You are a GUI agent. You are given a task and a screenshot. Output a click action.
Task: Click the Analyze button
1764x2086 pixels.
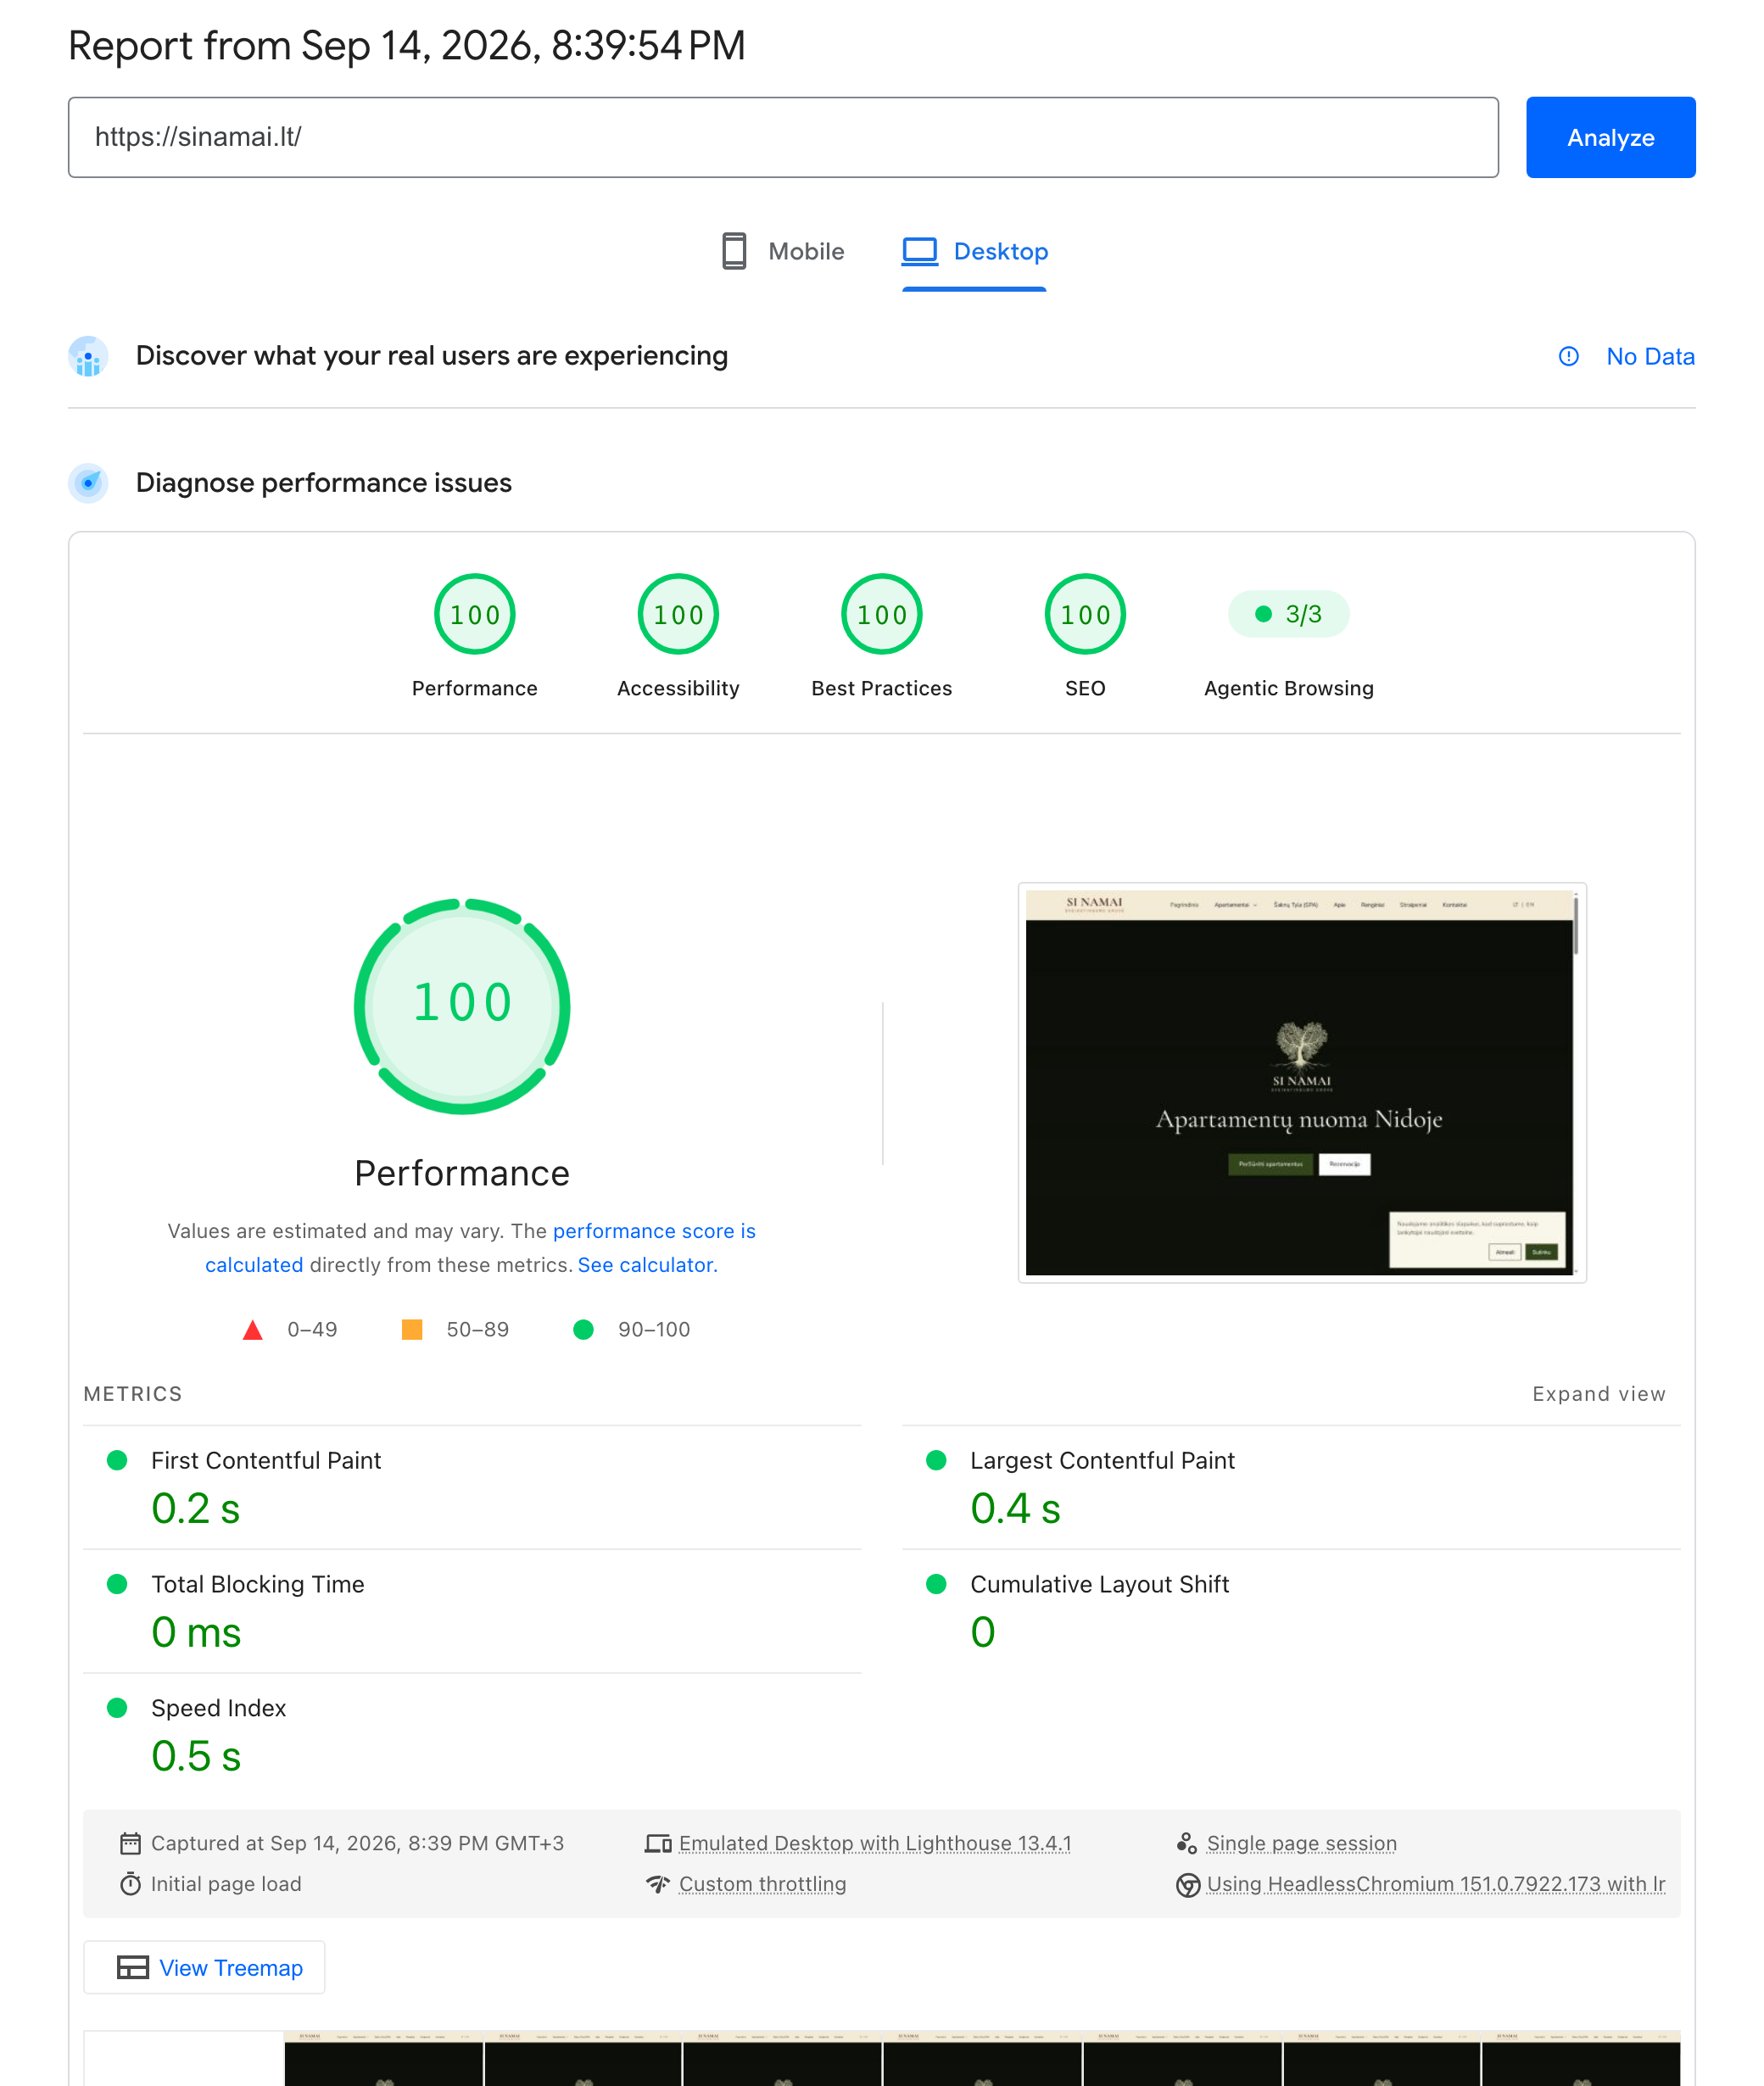pyautogui.click(x=1610, y=137)
